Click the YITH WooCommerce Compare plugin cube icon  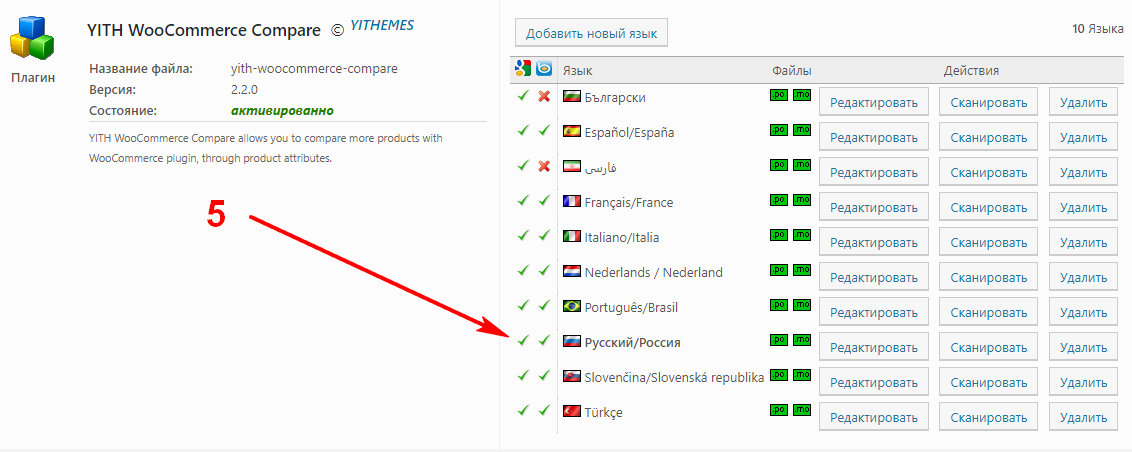(32, 38)
